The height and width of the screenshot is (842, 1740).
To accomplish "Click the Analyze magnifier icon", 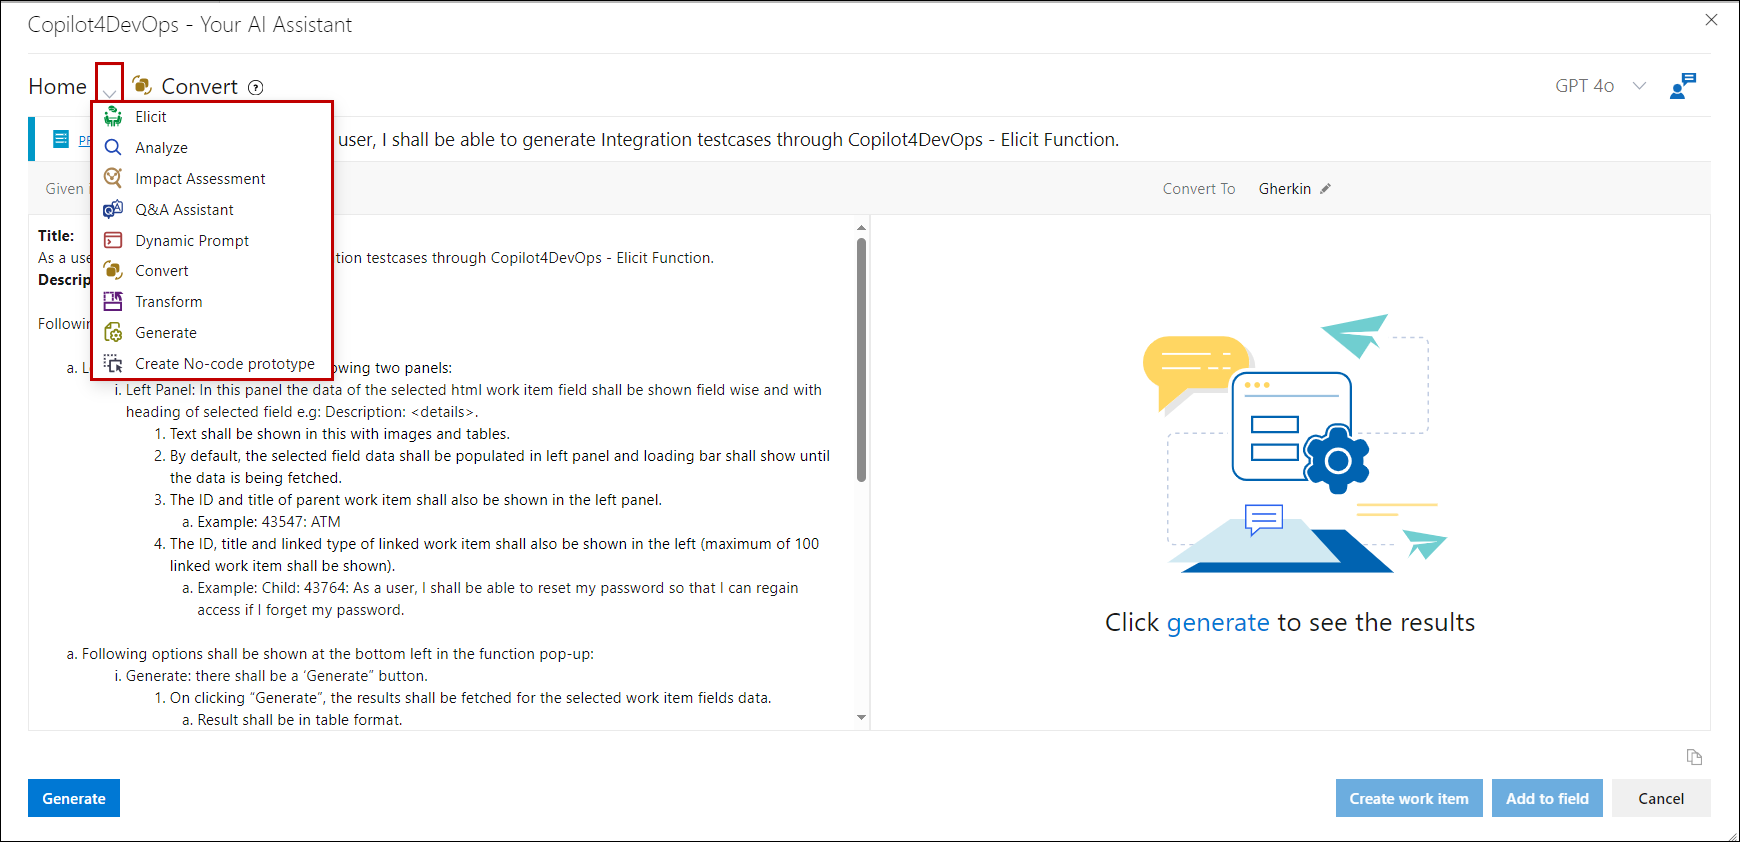I will click(113, 148).
